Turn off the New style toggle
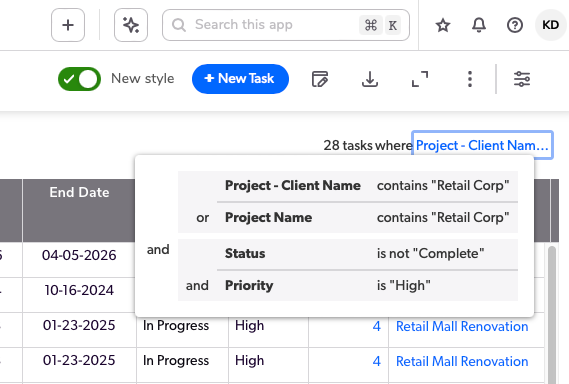Image resolution: width=569 pixels, height=384 pixels. [79, 79]
